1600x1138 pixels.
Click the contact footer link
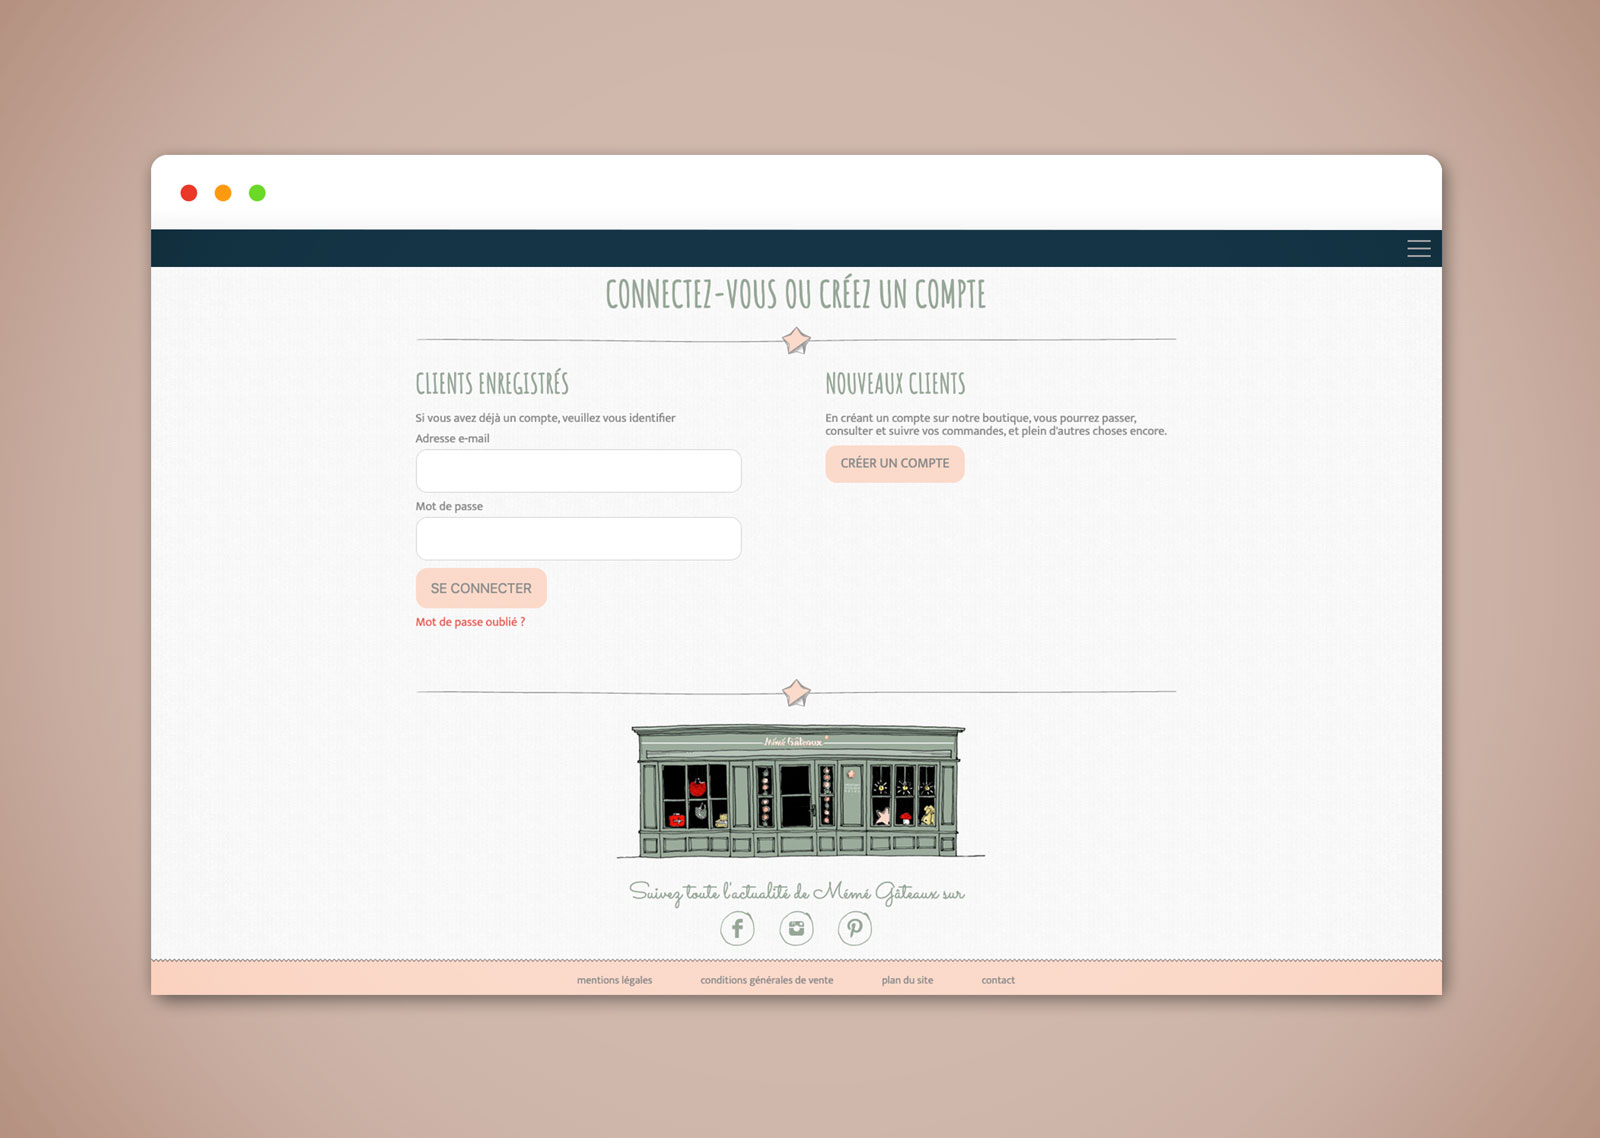tap(998, 980)
